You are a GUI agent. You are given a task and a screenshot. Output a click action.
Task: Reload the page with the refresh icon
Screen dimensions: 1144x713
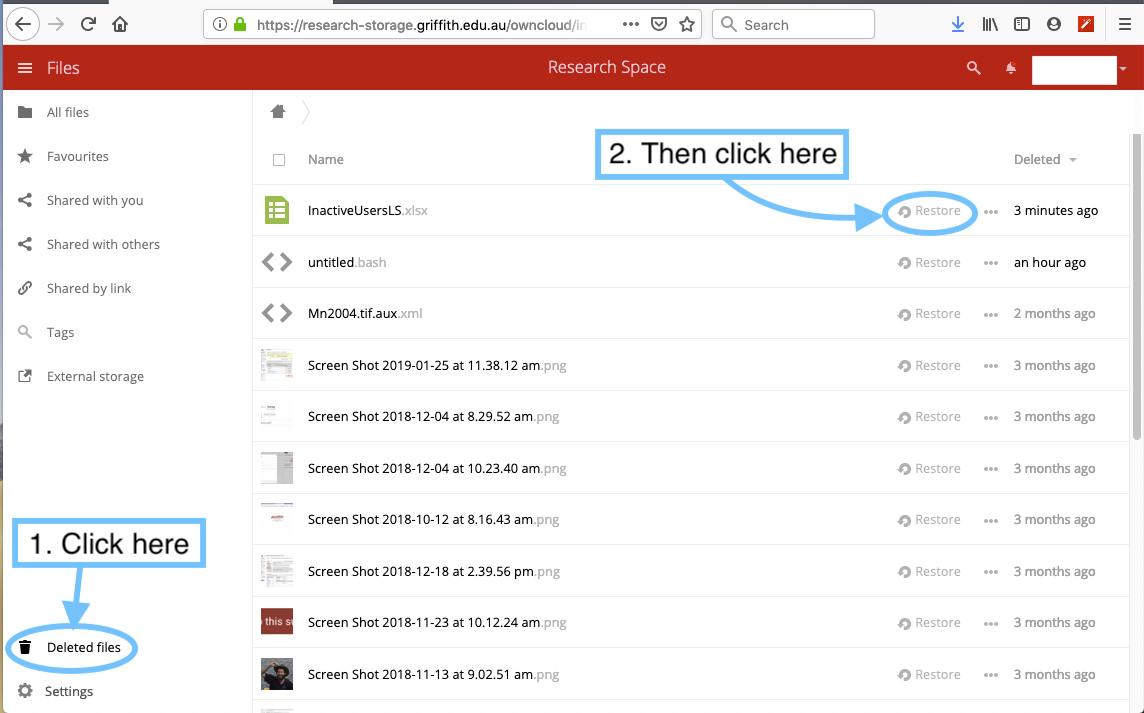pos(88,24)
